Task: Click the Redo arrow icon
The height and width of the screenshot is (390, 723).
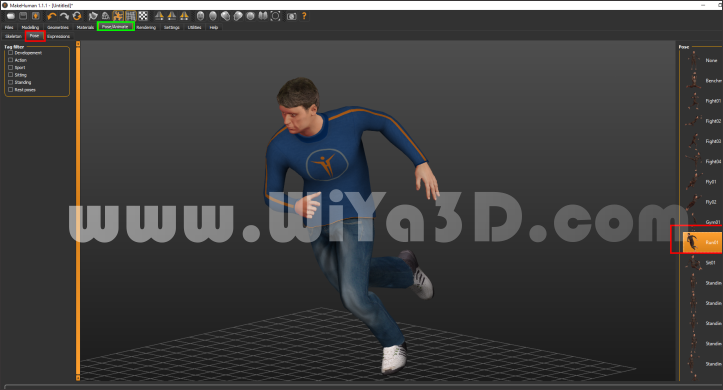Action: tap(64, 16)
